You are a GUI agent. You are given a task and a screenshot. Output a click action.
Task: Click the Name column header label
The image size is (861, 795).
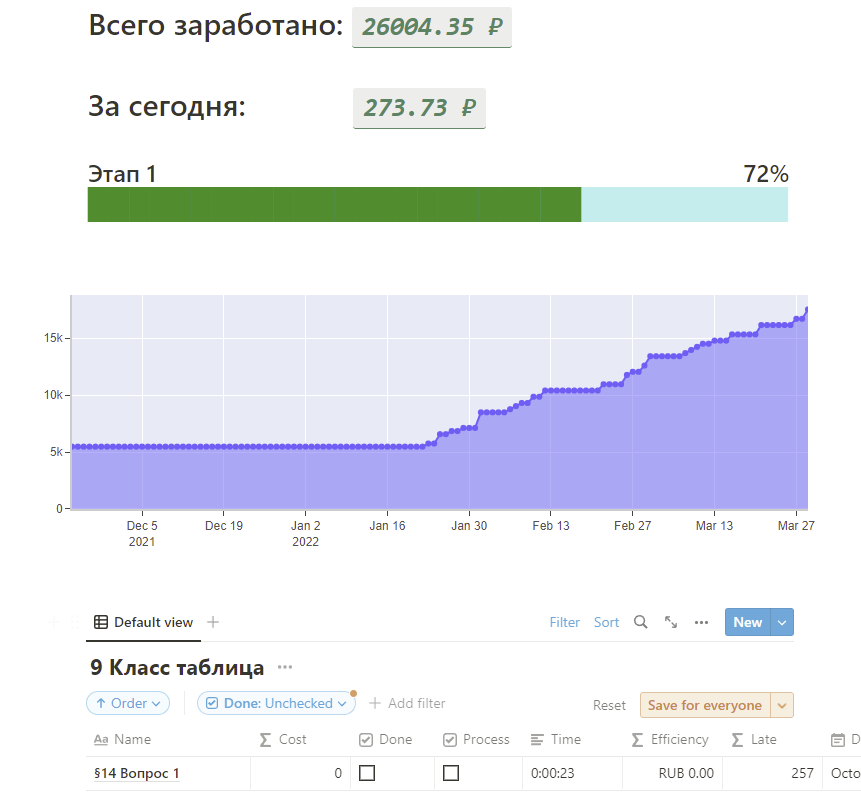(x=132, y=740)
